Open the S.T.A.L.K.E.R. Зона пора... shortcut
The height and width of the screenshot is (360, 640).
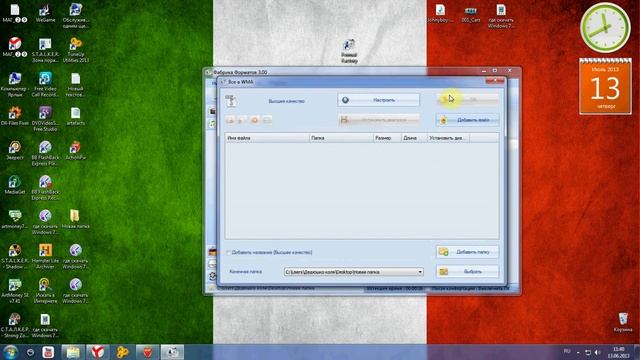point(45,50)
